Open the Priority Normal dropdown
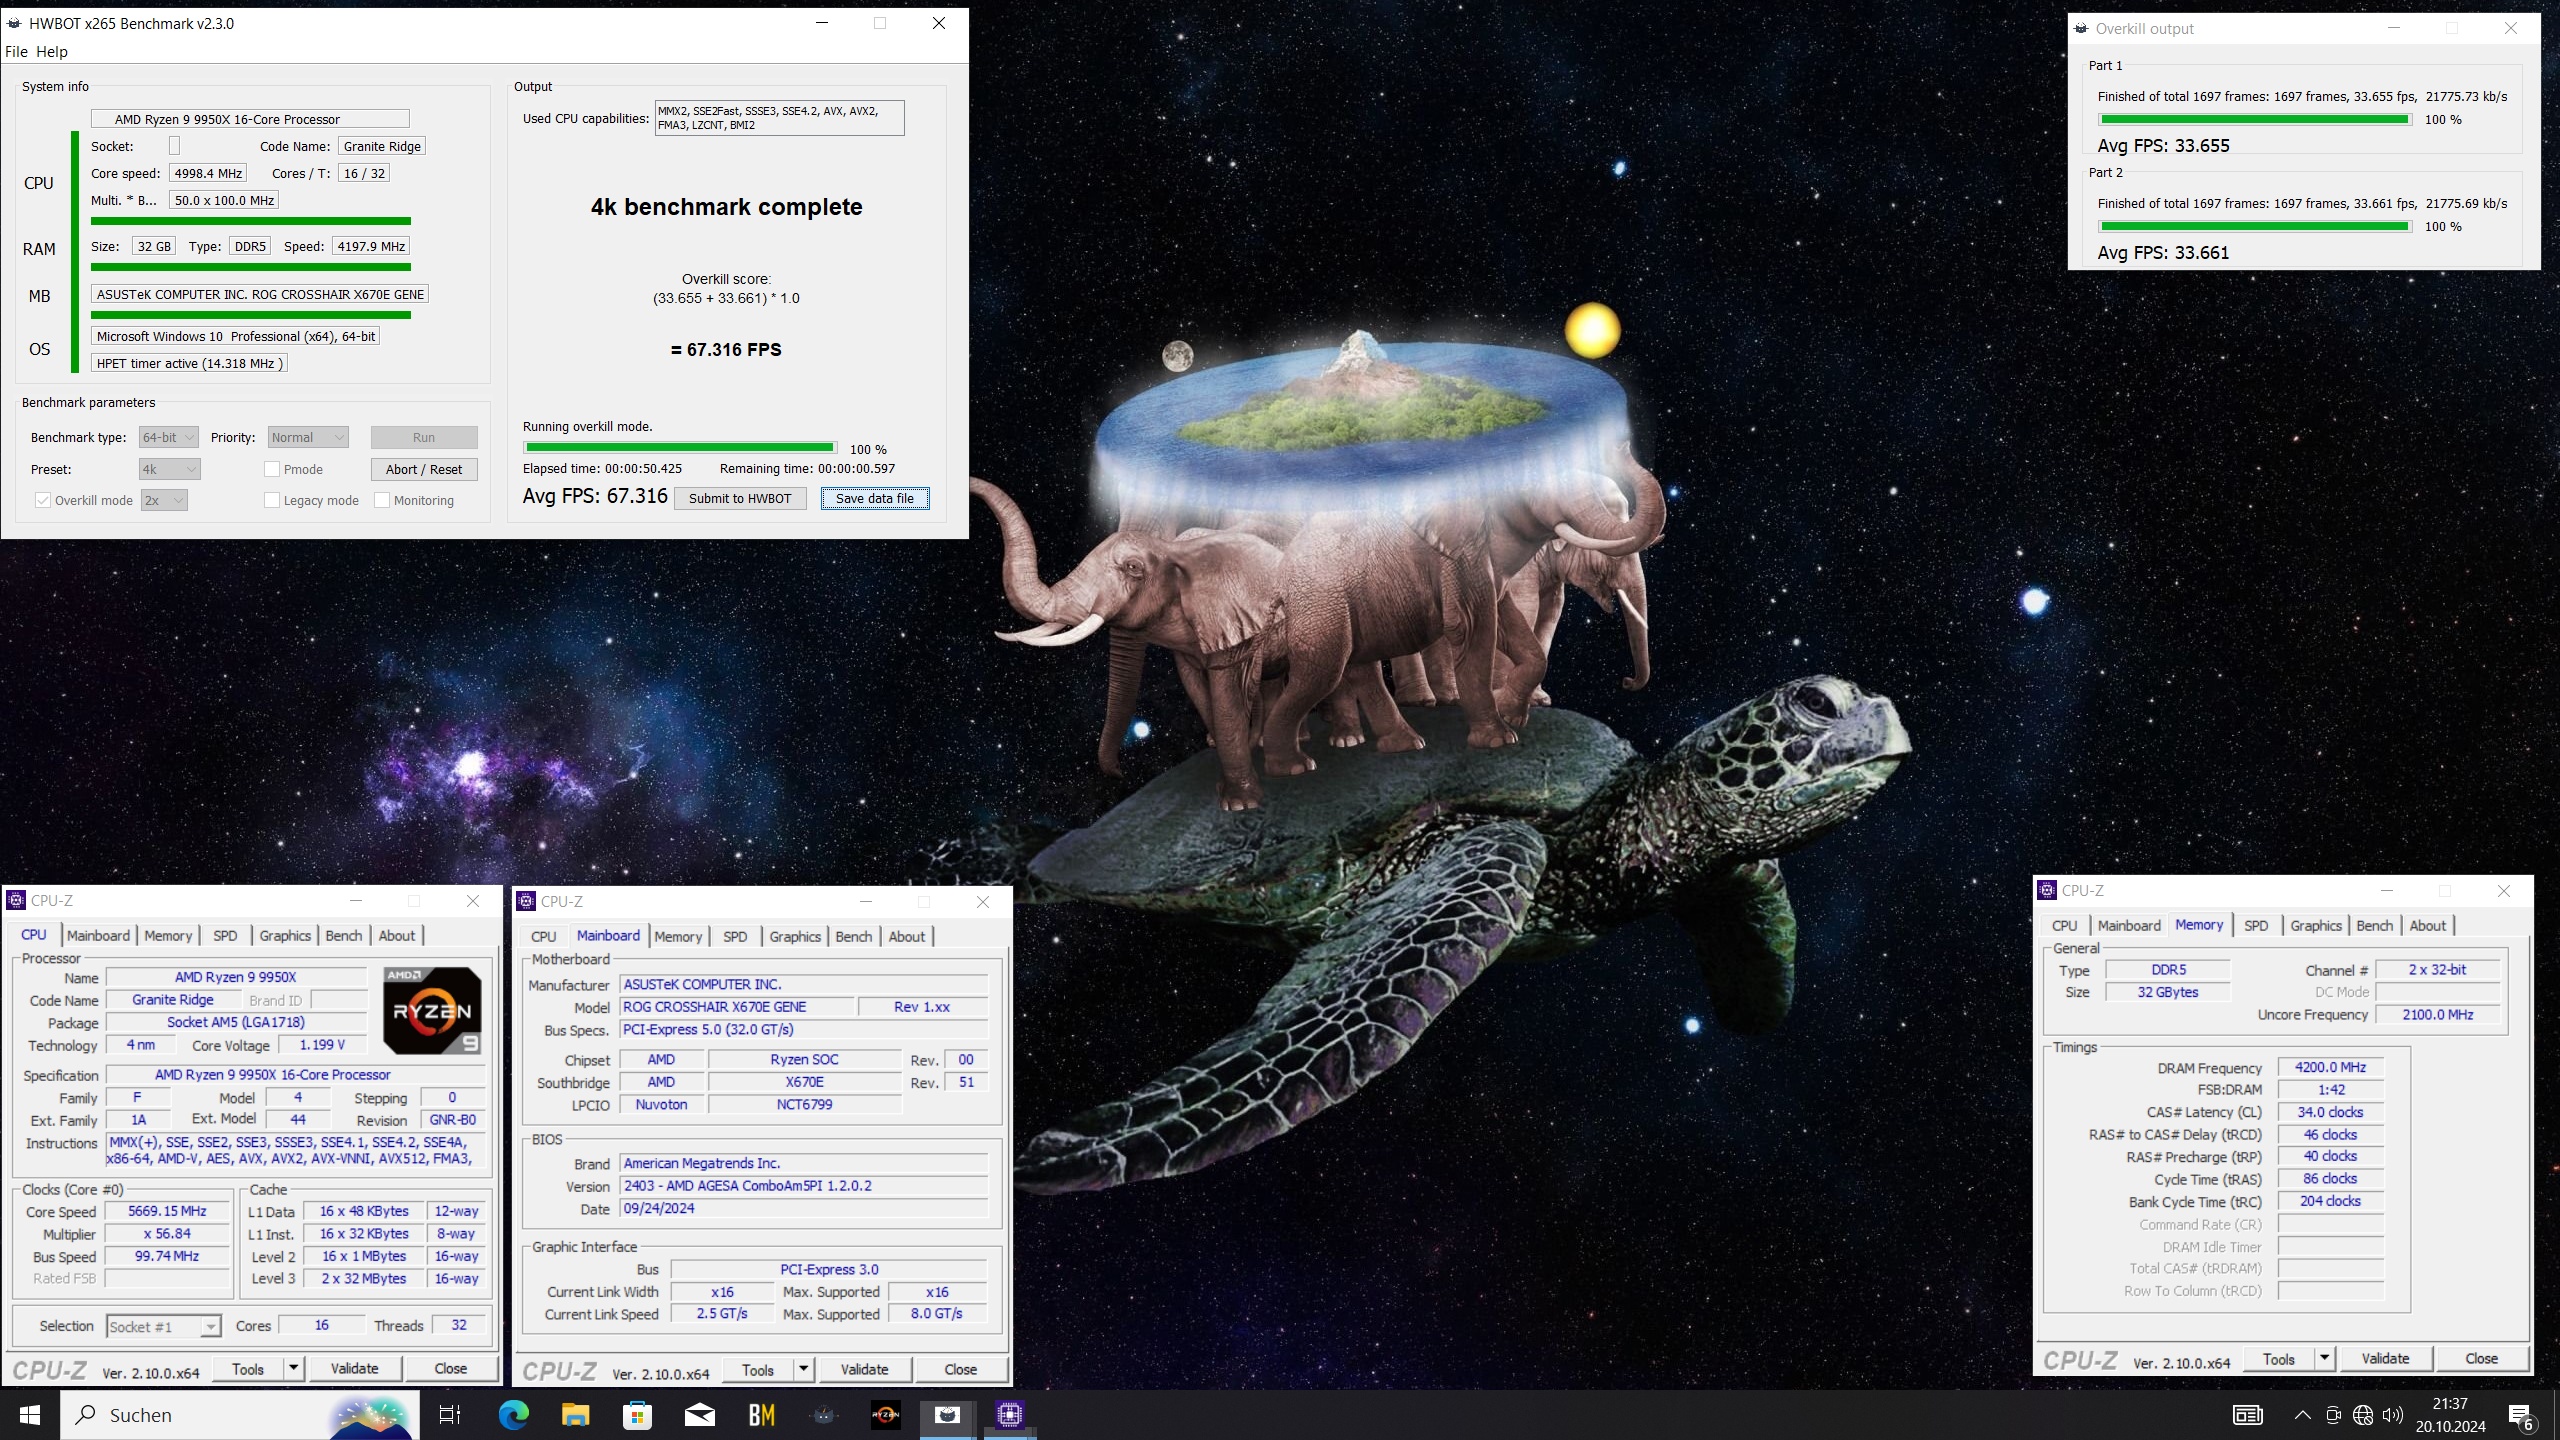Screen dimensions: 2560x1440 [x=308, y=437]
